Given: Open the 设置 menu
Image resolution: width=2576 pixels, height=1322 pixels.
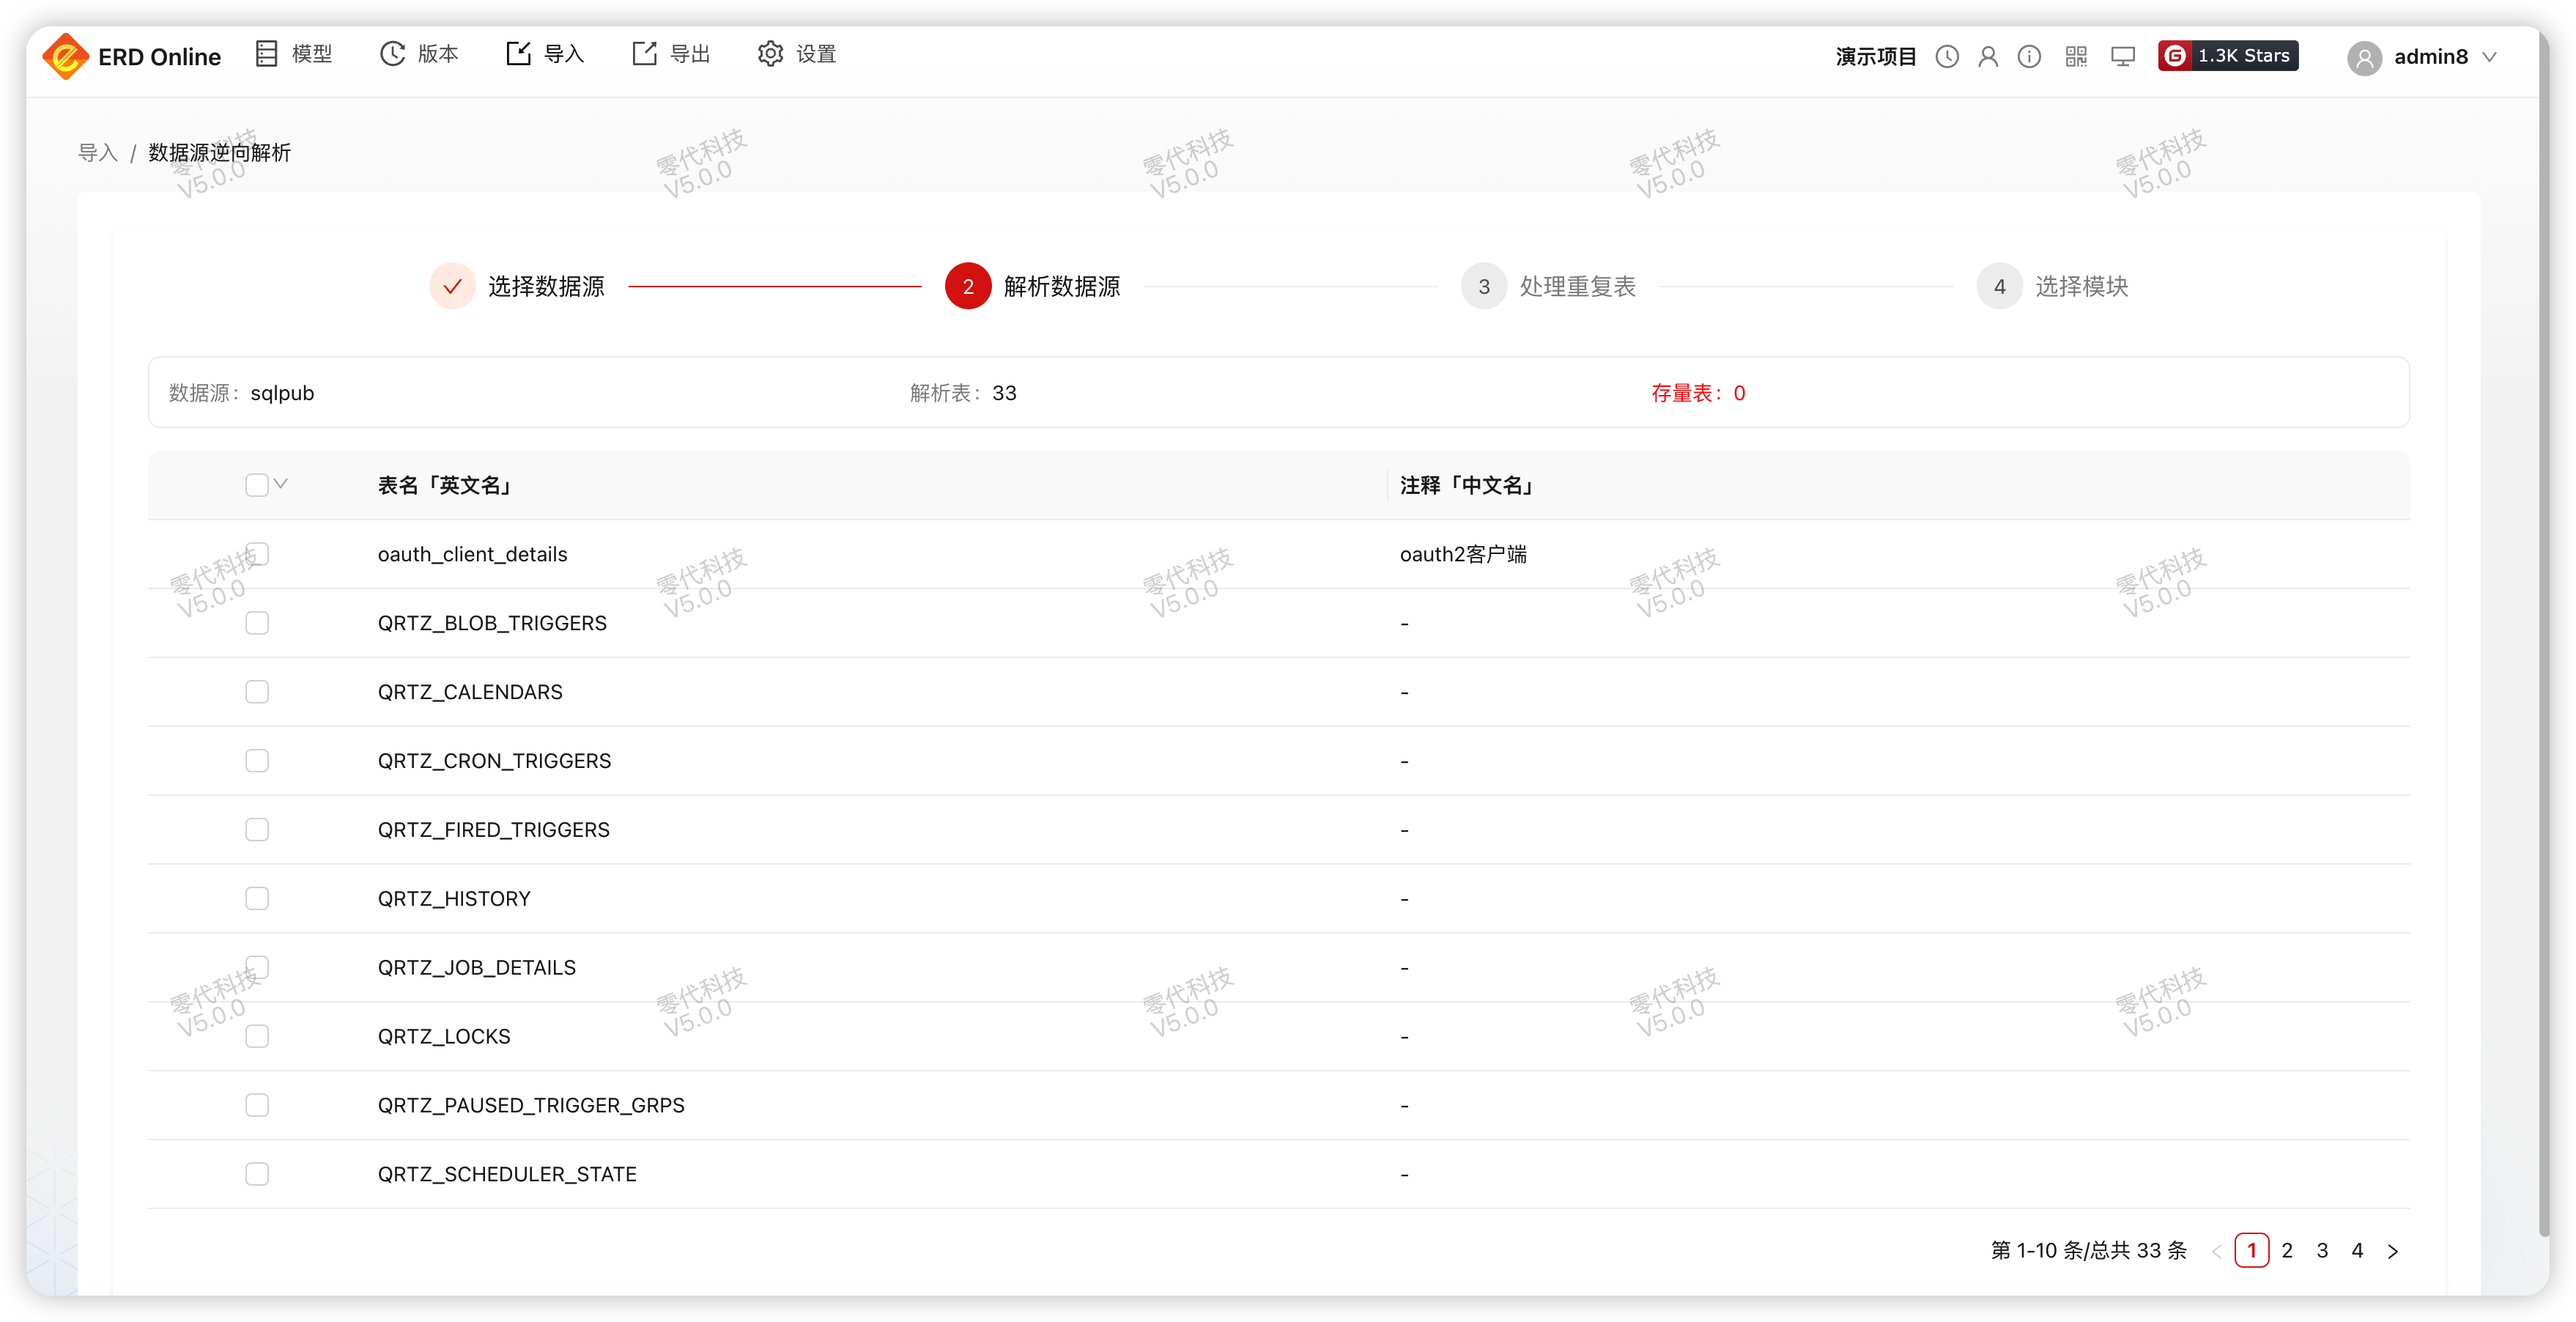Looking at the screenshot, I should coord(797,54).
